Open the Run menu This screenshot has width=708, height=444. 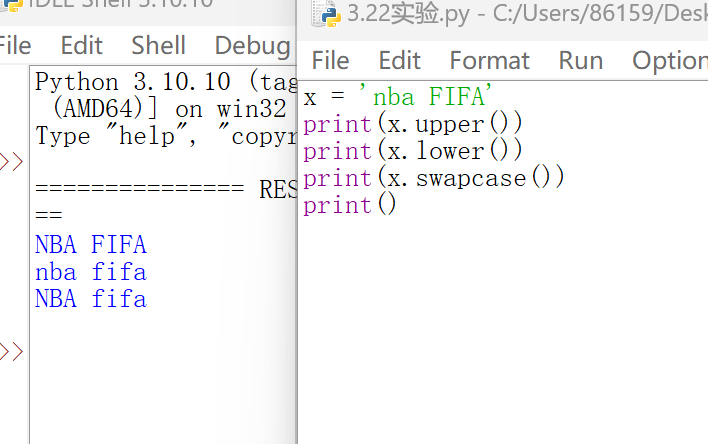point(580,60)
